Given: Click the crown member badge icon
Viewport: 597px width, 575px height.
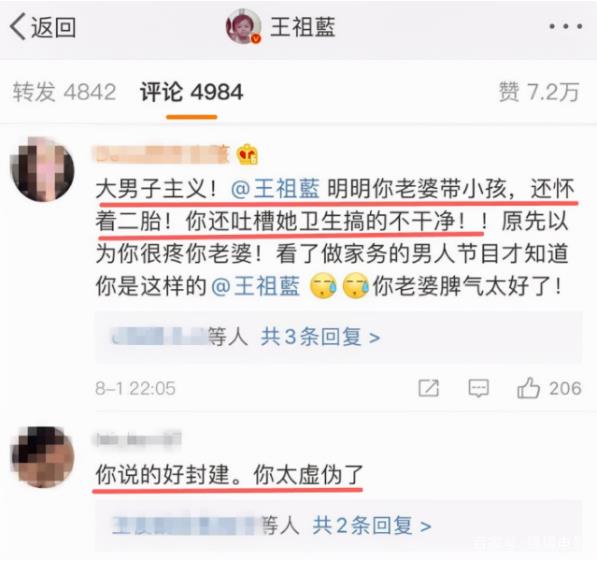Looking at the screenshot, I should click(247, 154).
